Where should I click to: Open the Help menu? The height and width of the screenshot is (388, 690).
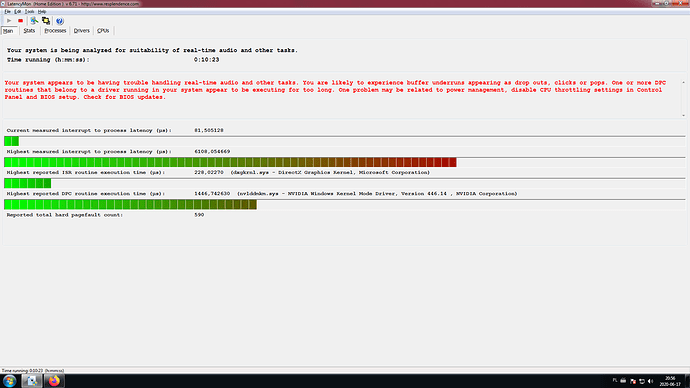(x=42, y=11)
